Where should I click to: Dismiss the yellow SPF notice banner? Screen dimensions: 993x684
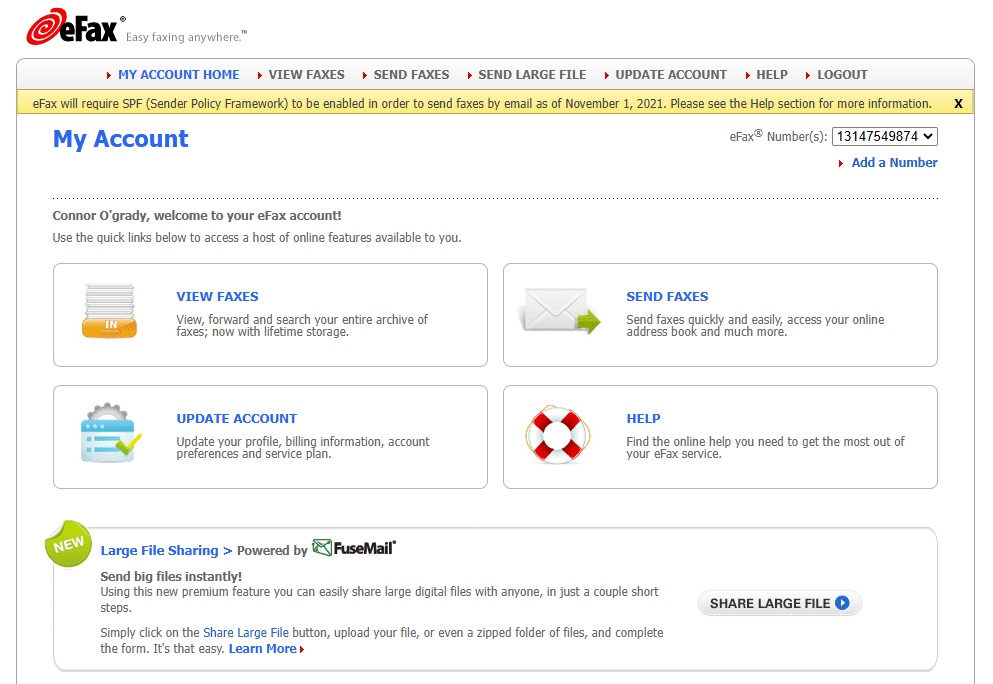[x=958, y=103]
